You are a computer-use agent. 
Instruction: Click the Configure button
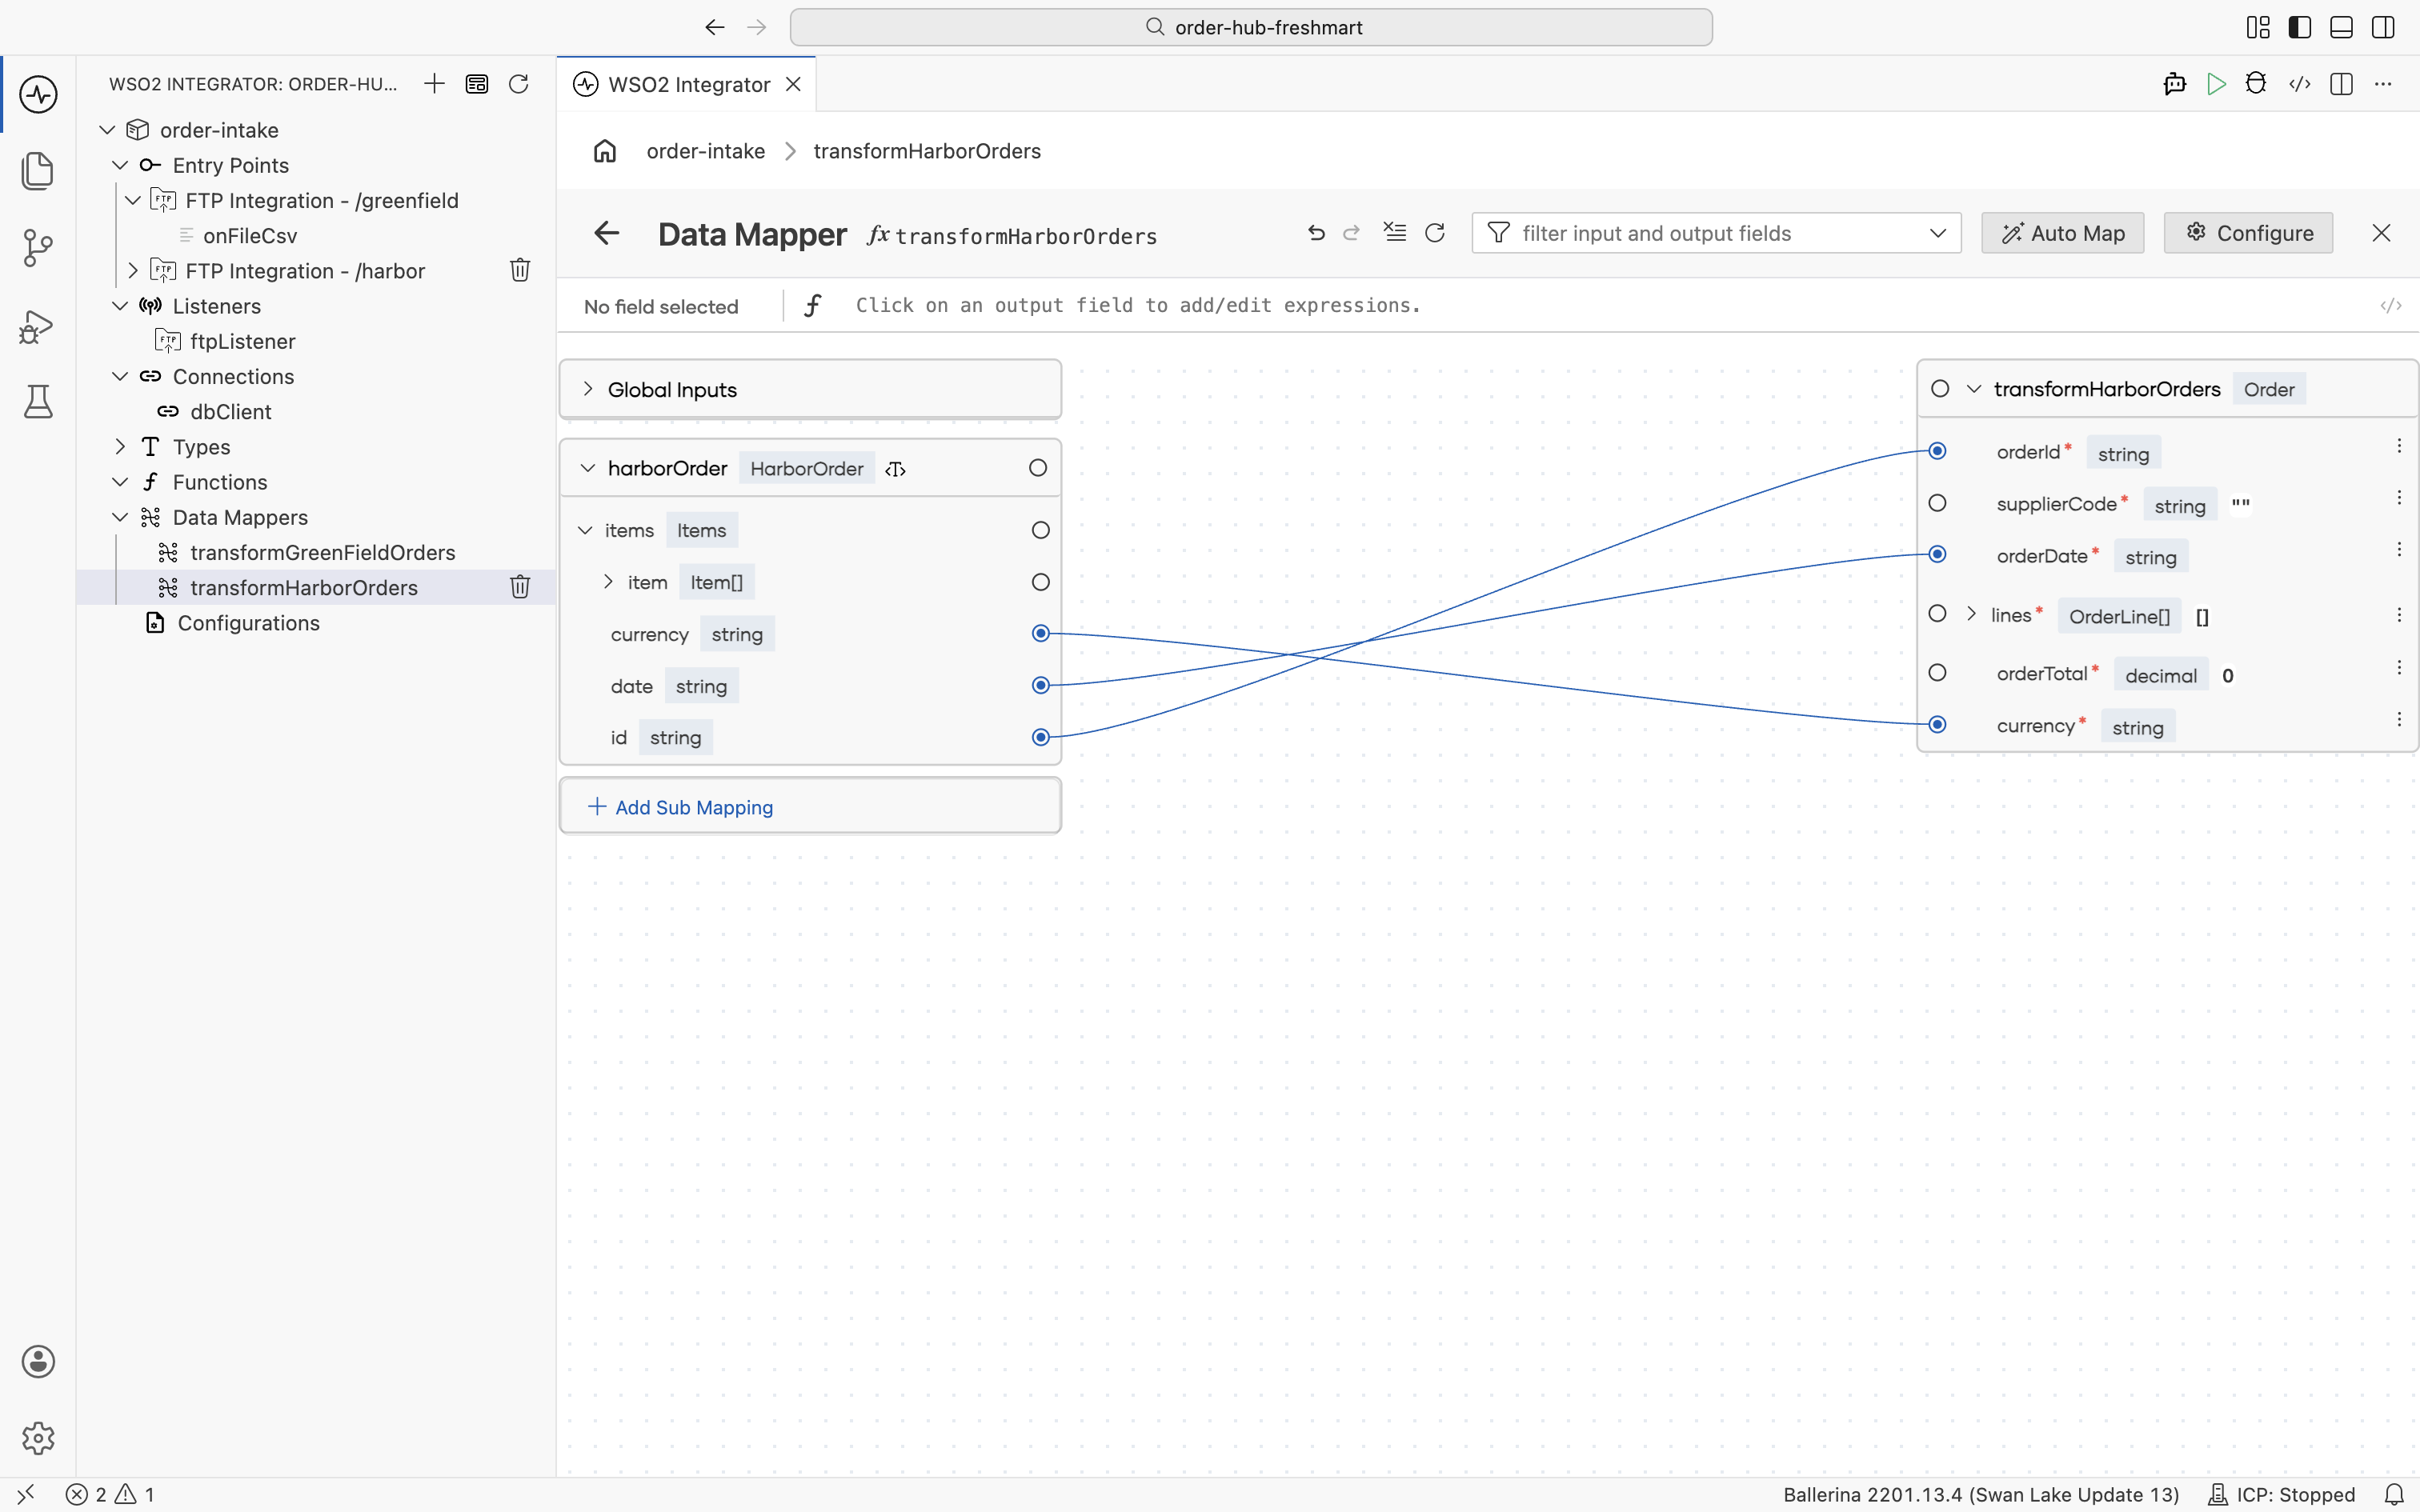click(2249, 233)
